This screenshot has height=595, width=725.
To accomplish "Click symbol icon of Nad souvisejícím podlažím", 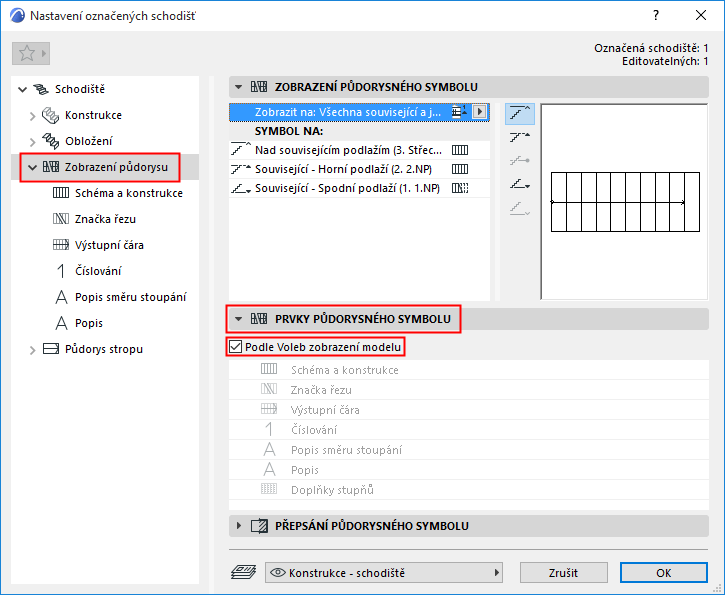I will [x=460, y=150].
